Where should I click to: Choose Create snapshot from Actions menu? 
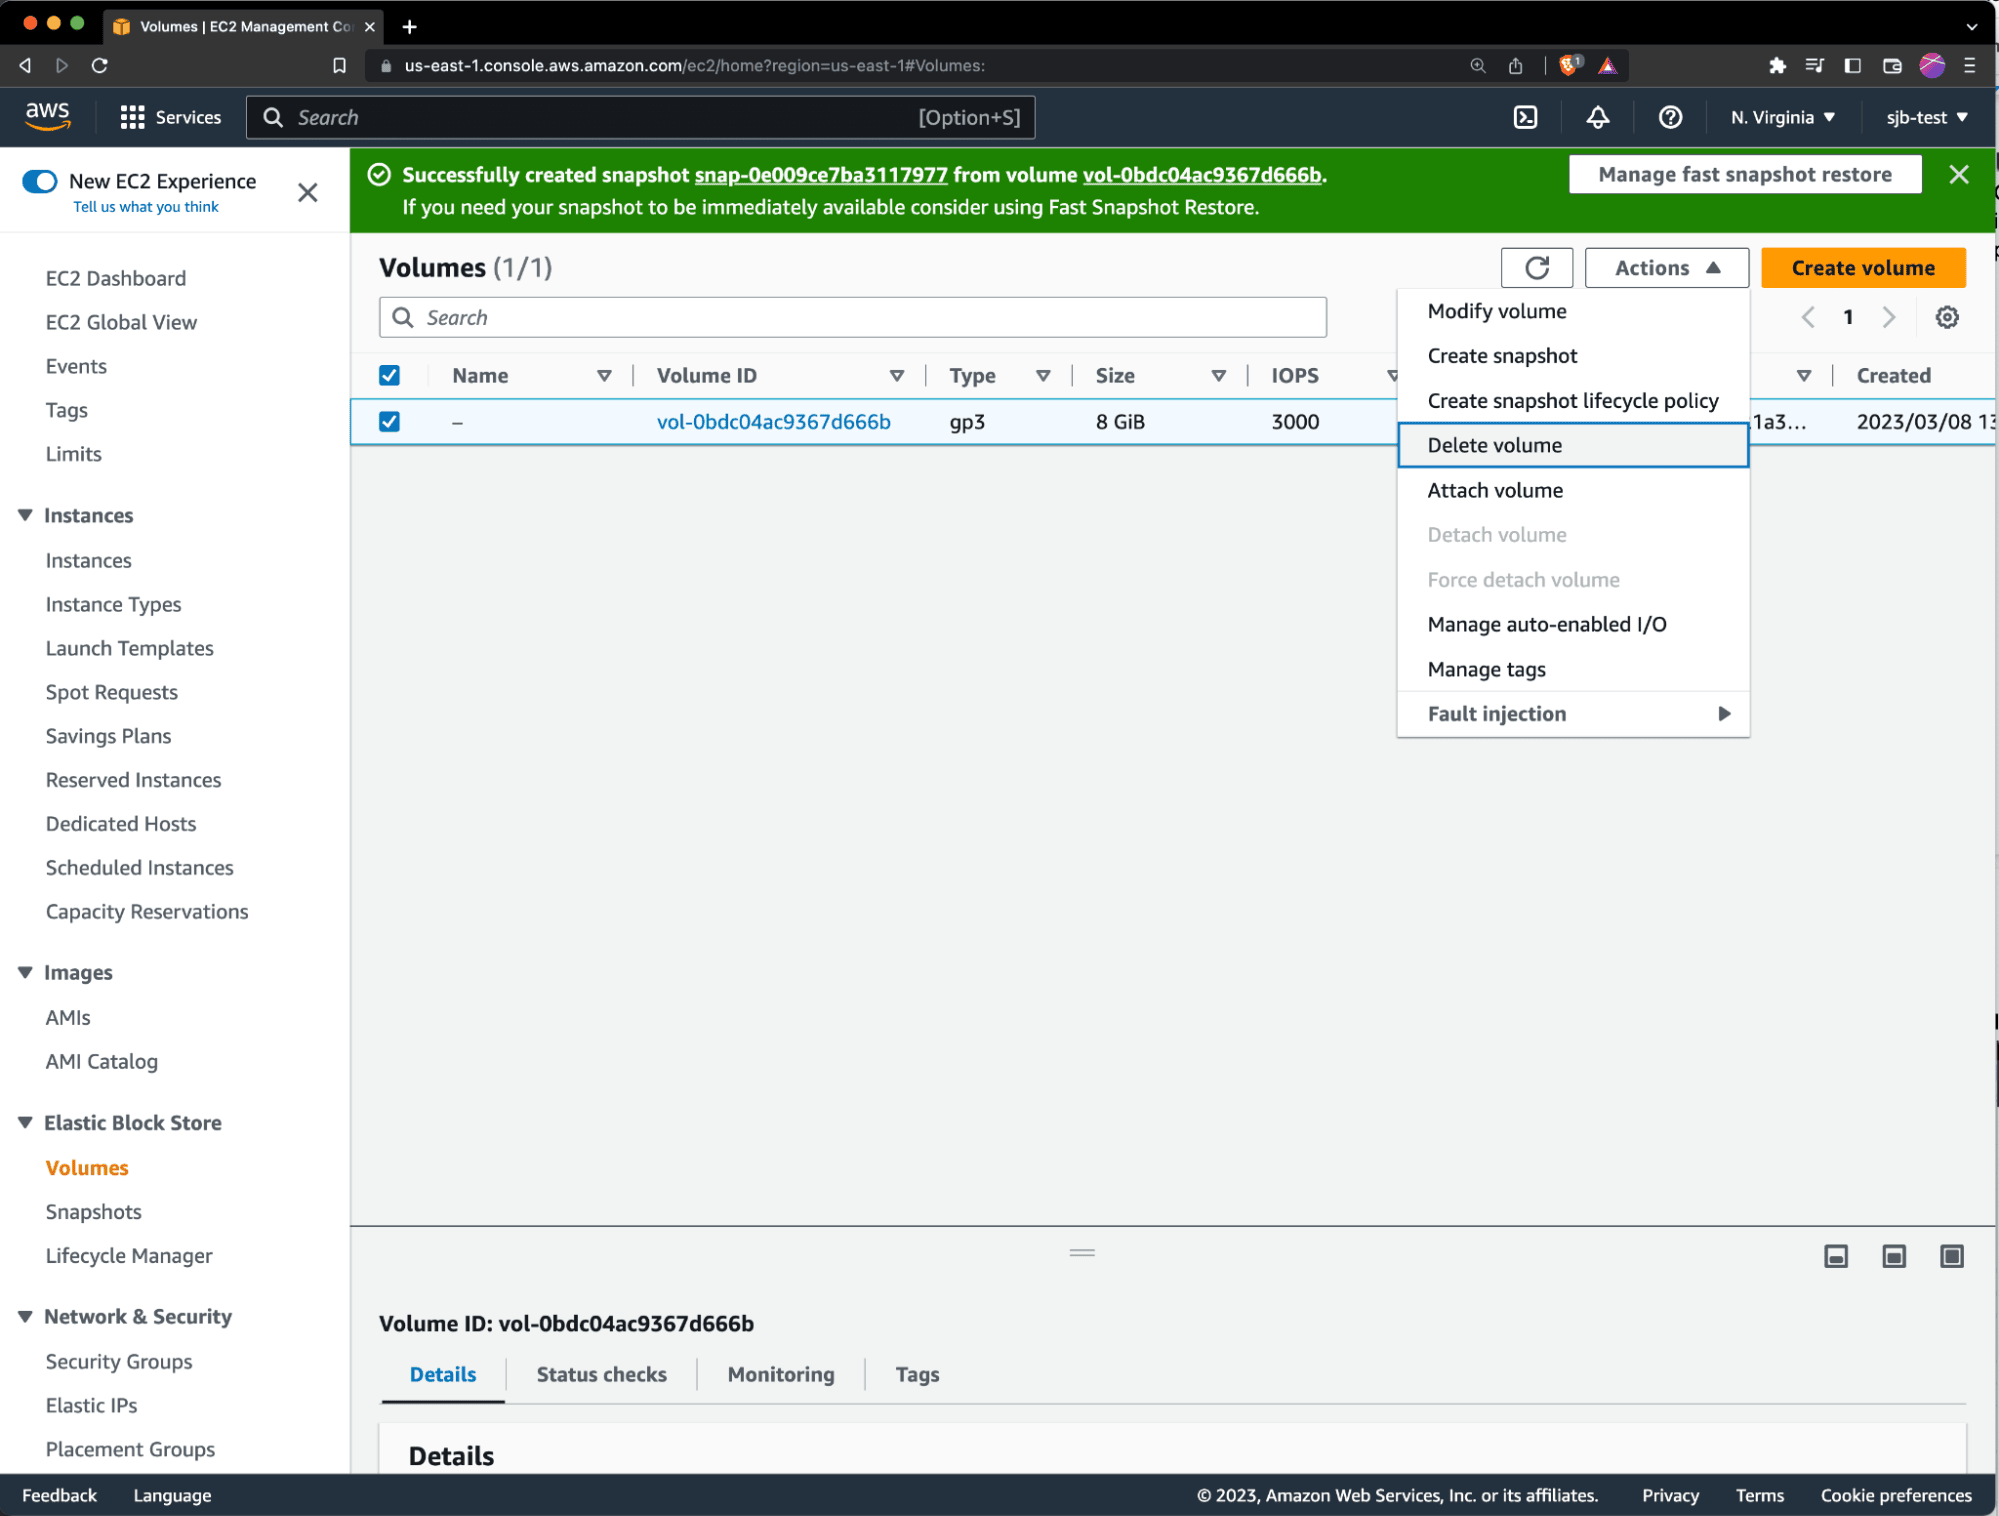(1573, 356)
